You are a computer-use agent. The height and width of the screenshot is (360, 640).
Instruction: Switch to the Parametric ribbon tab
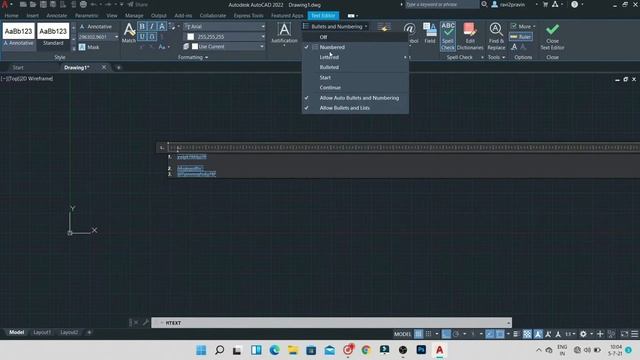click(x=87, y=16)
